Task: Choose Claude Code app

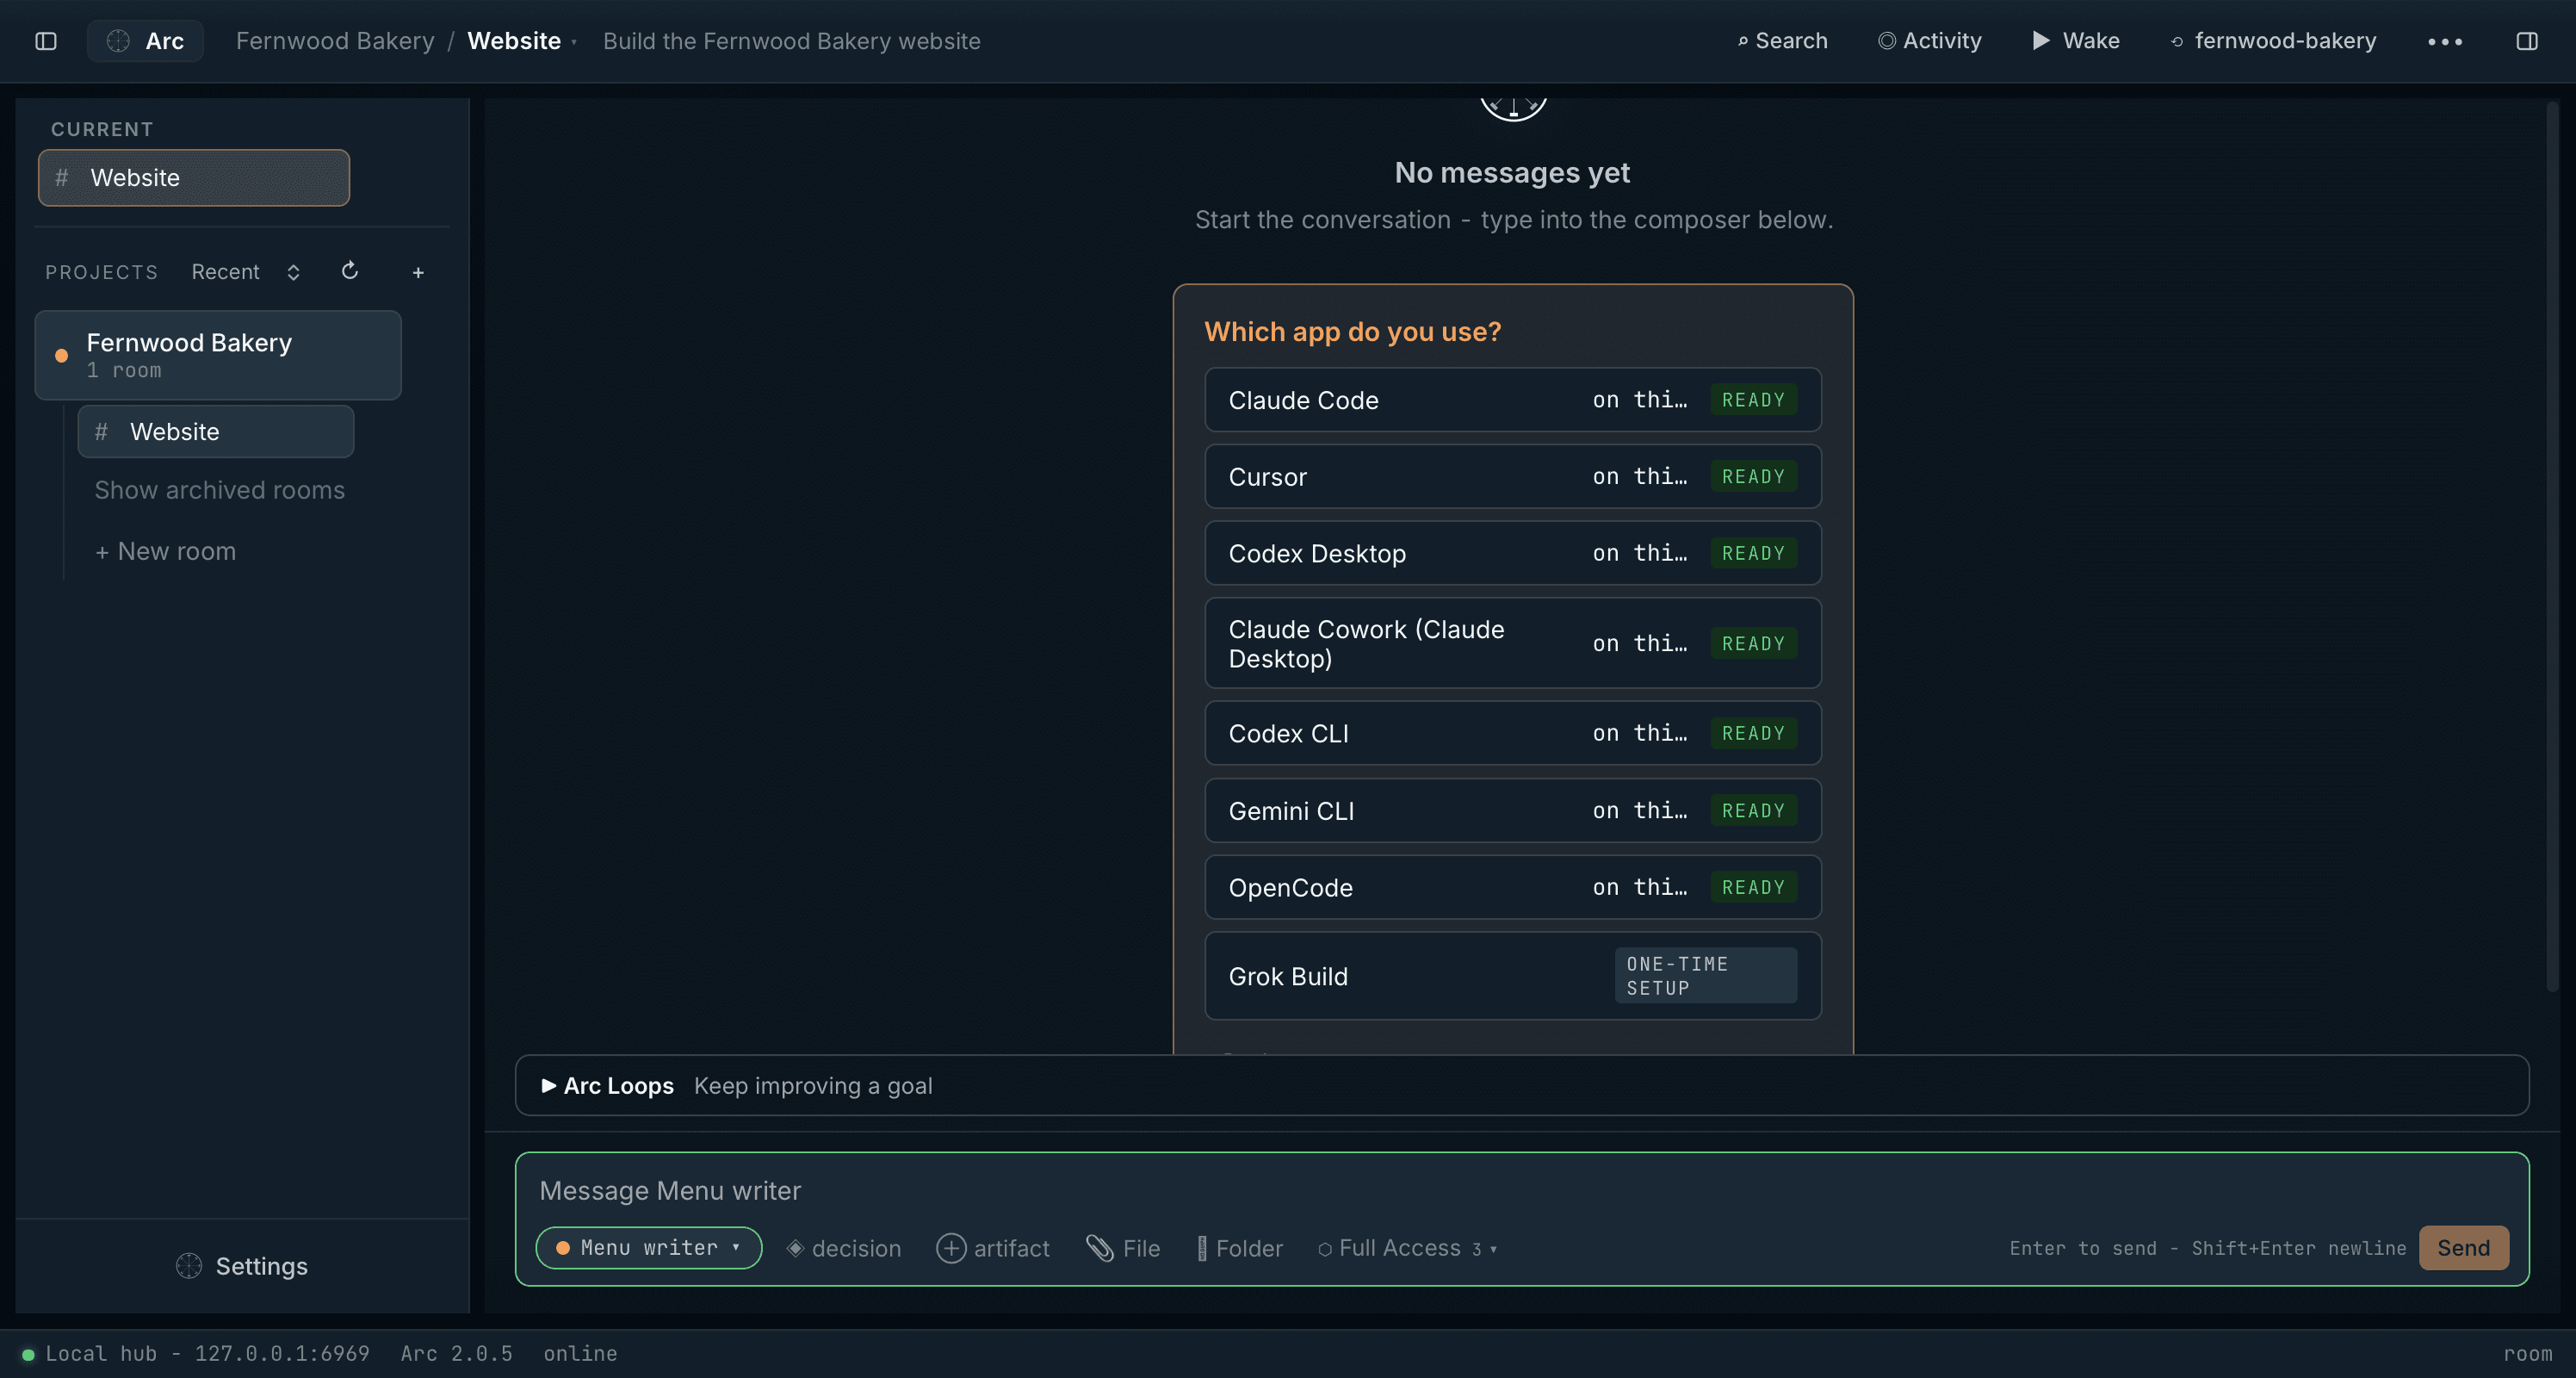Action: pos(1513,400)
